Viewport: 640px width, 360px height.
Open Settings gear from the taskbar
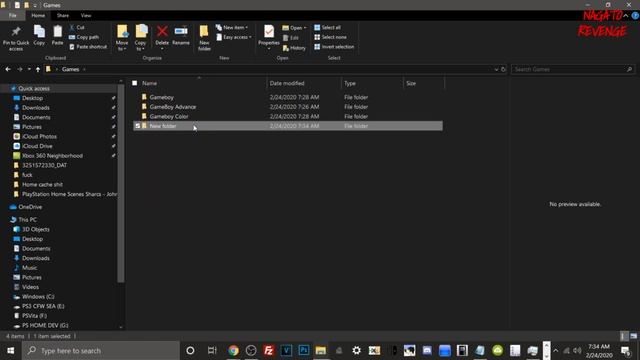[356, 351]
